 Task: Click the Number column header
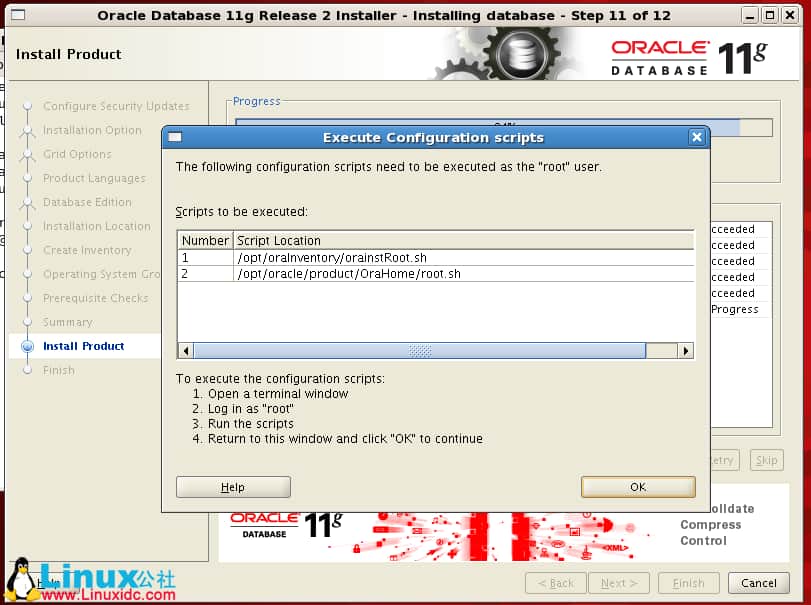pos(205,241)
